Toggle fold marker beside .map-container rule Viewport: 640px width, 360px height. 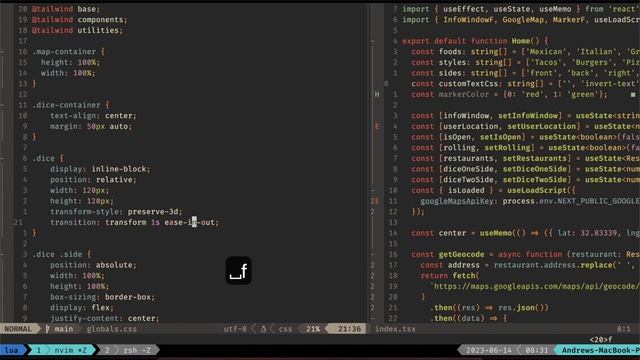2,52
